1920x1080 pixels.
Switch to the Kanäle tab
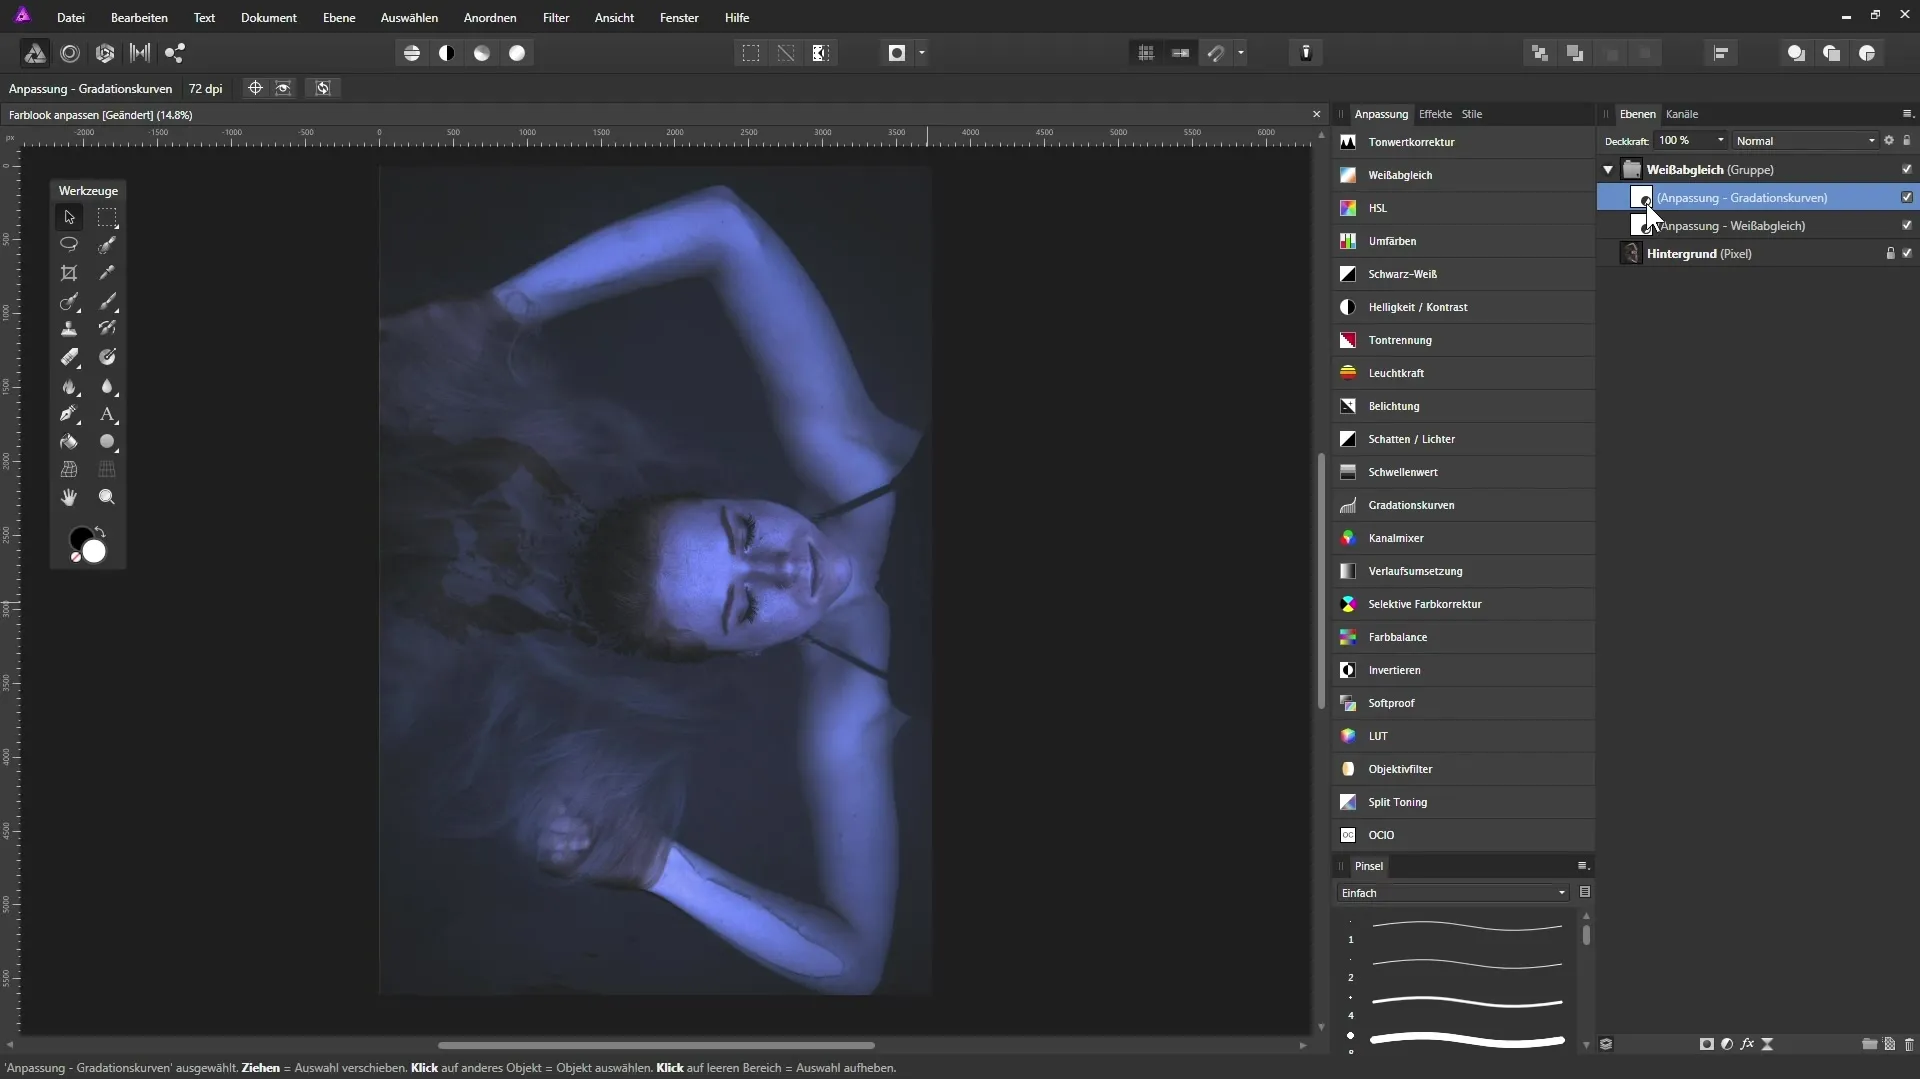coord(1681,114)
